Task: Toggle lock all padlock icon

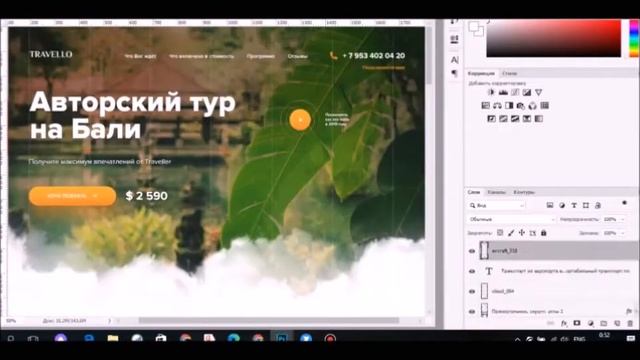Action: (x=544, y=233)
